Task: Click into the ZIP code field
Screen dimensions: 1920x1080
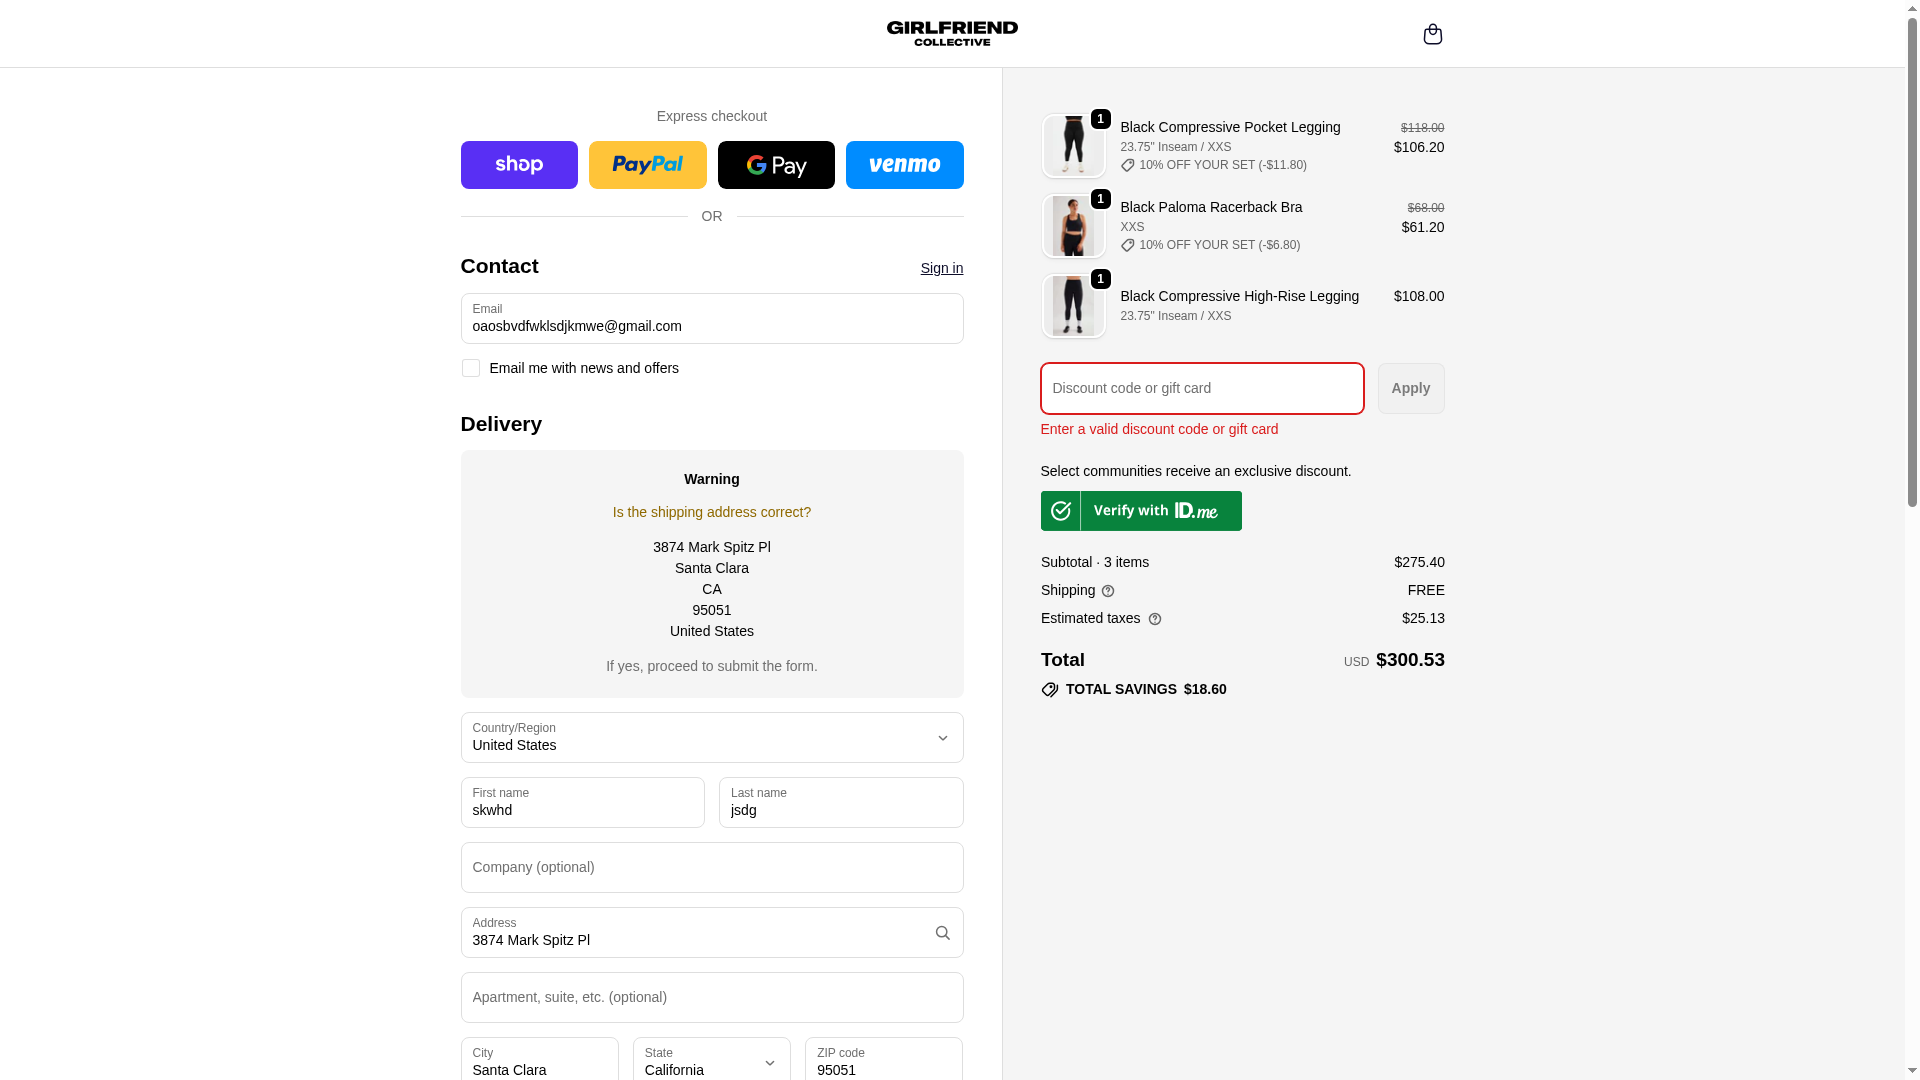Action: click(x=883, y=1060)
